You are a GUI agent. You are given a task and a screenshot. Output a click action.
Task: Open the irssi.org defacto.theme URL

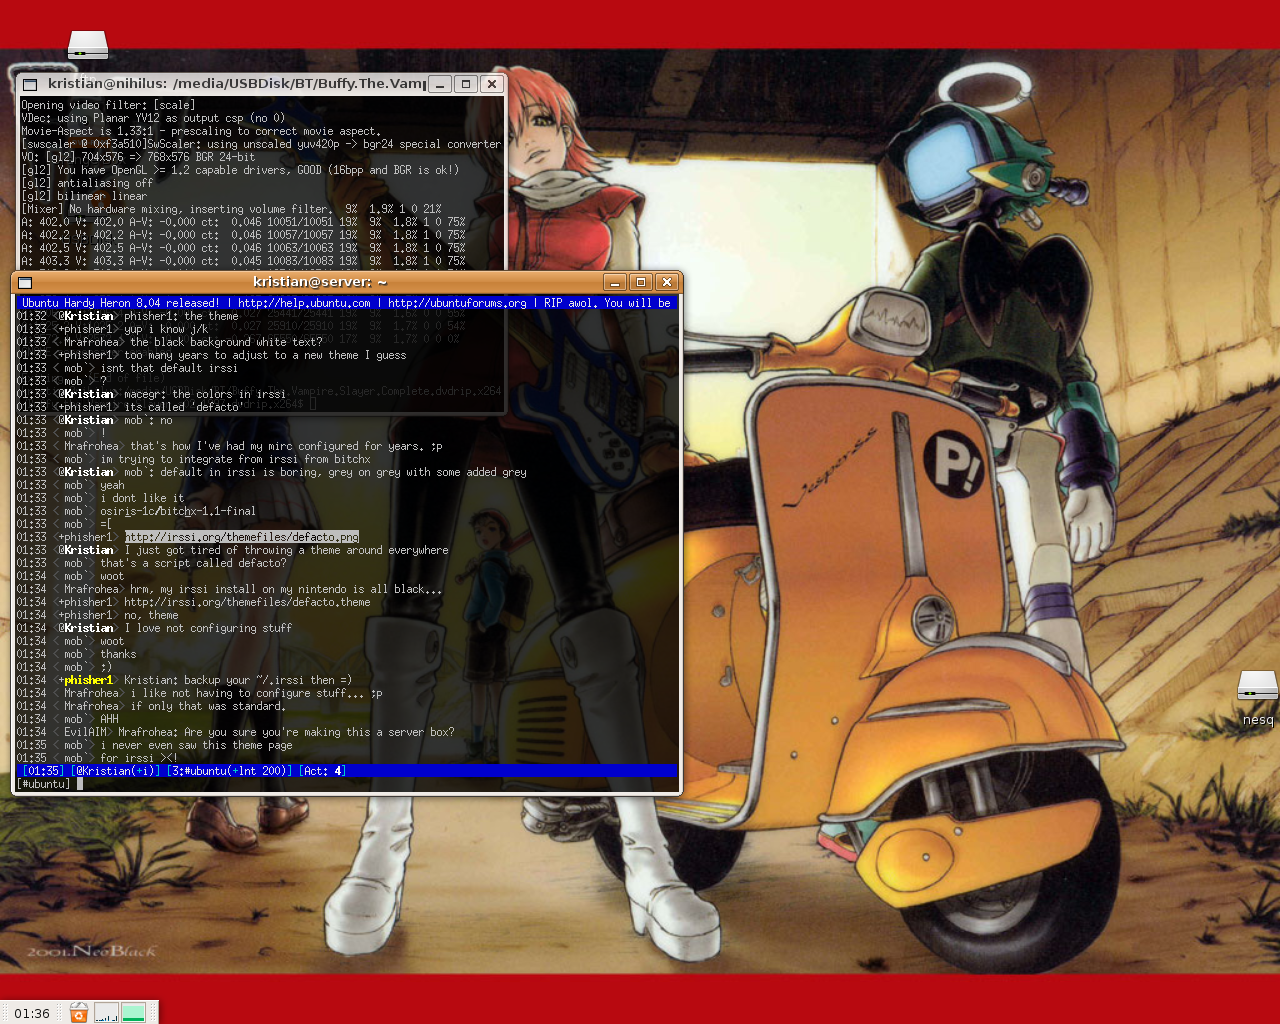(x=247, y=602)
